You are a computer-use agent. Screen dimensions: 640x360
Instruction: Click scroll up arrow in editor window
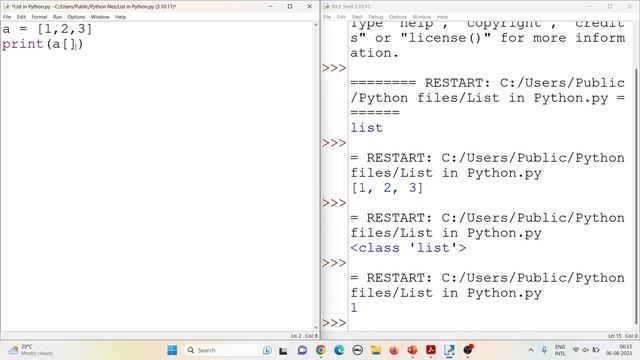point(316,25)
